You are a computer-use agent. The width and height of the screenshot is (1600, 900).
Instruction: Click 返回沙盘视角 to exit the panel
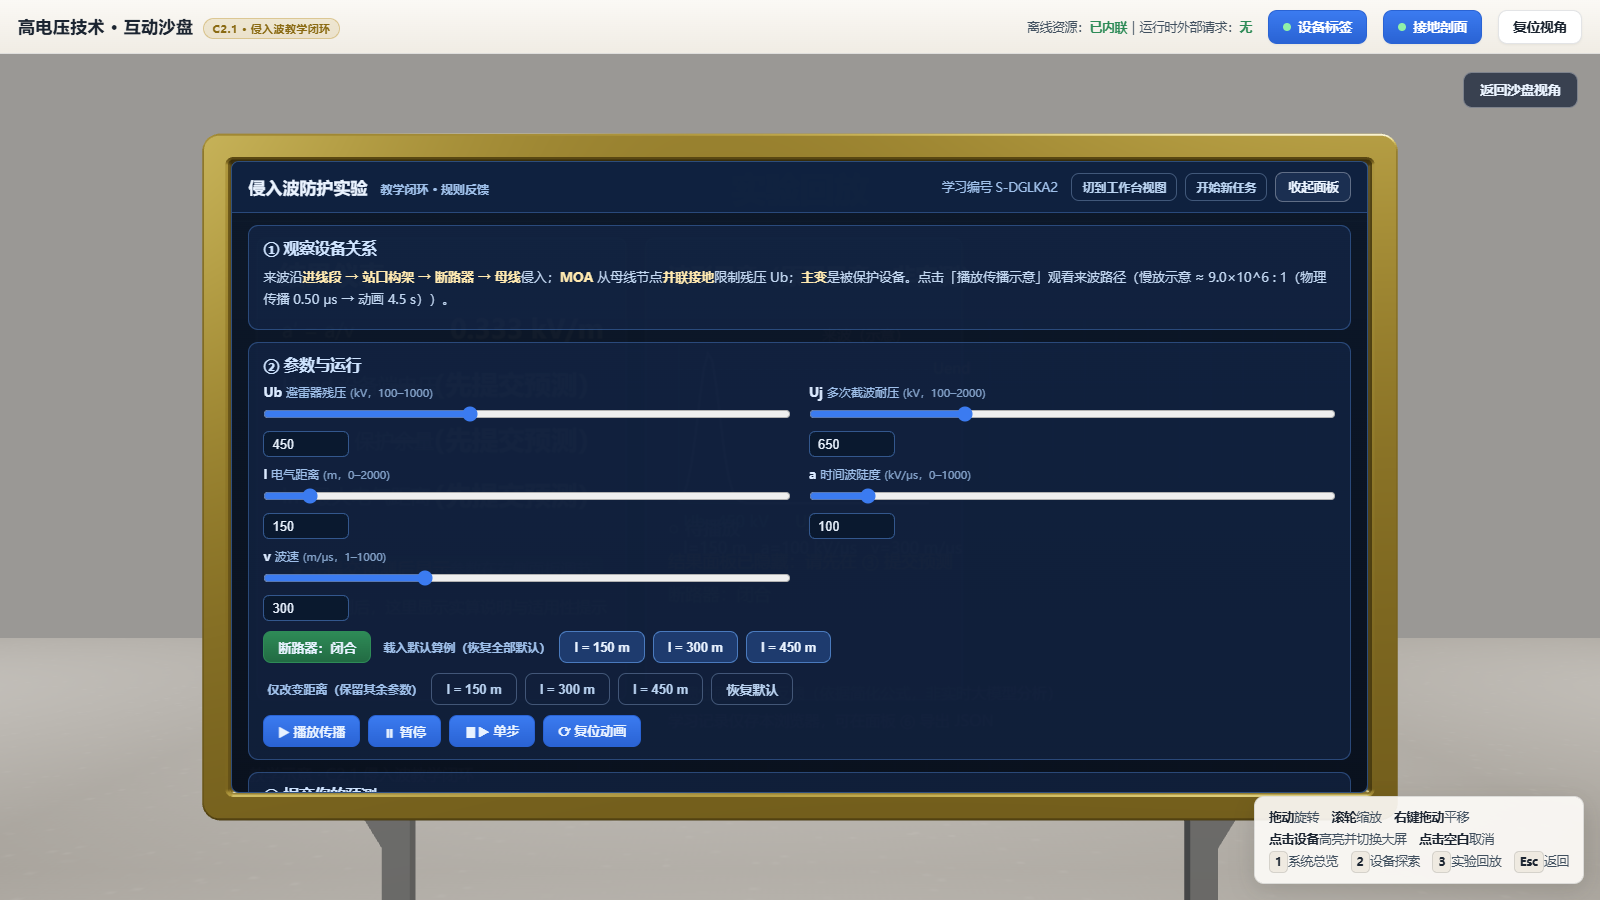click(1520, 90)
